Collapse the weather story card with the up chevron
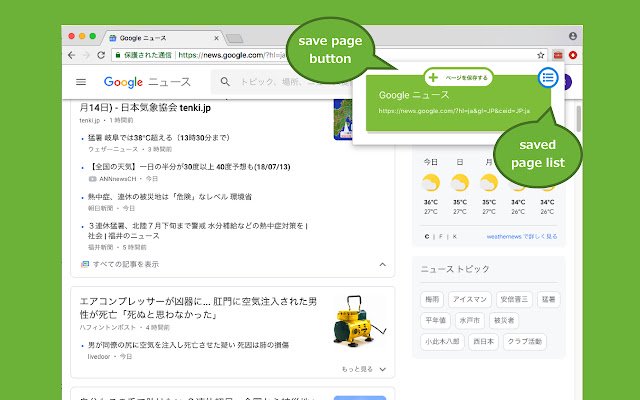The width and height of the screenshot is (640, 400). point(382,264)
